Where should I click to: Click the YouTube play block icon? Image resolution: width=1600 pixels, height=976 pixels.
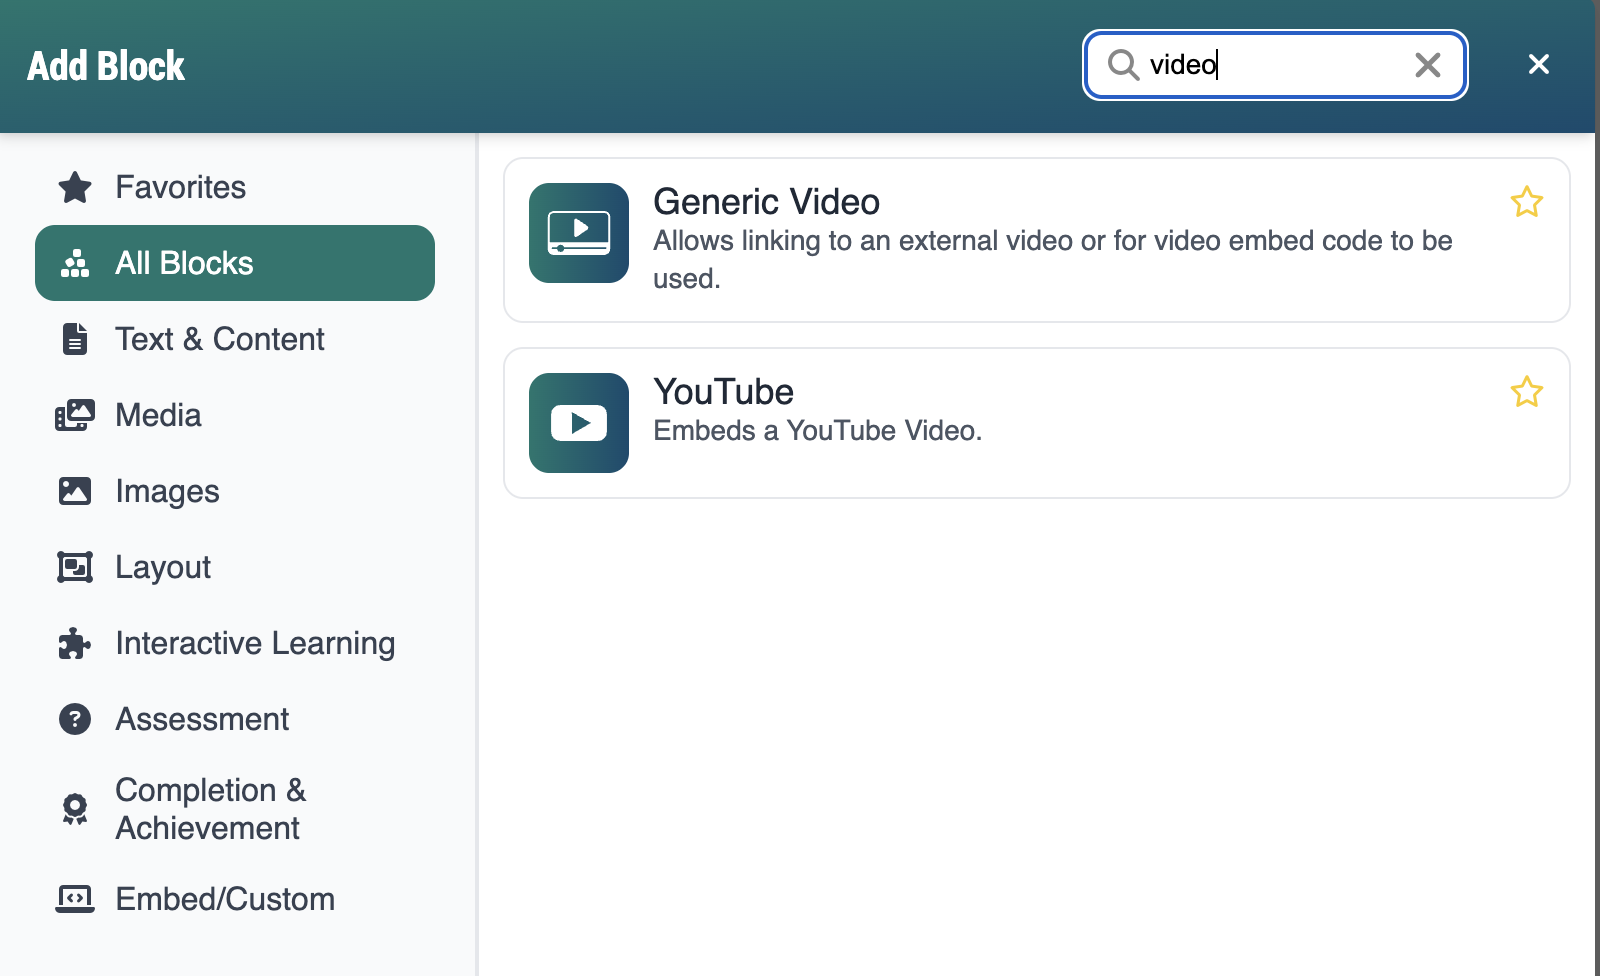579,423
